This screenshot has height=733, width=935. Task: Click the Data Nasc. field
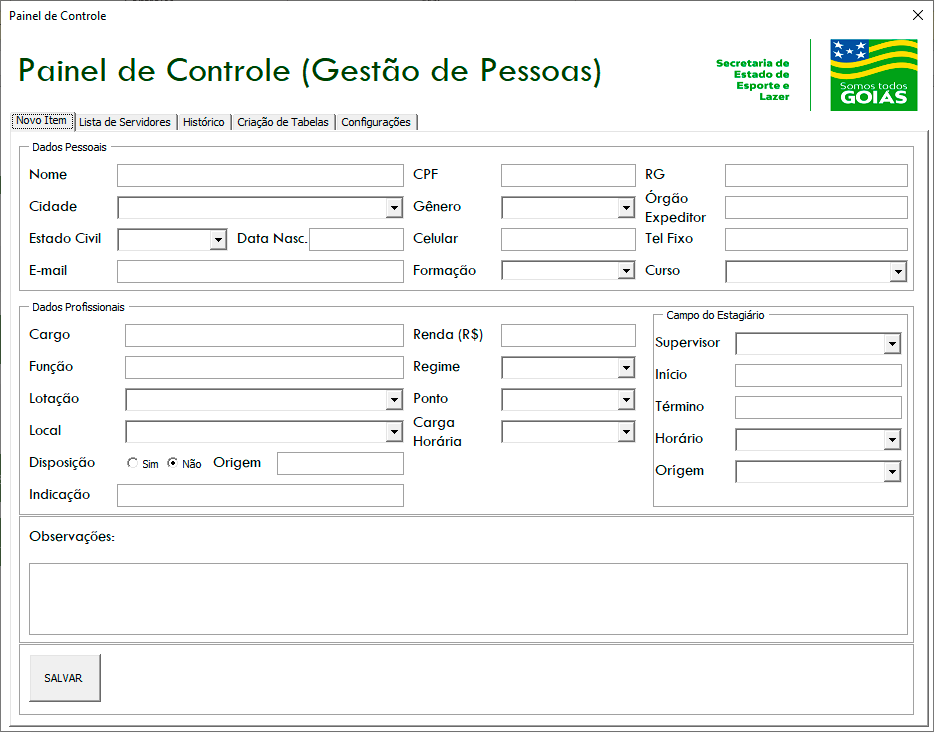tap(357, 240)
